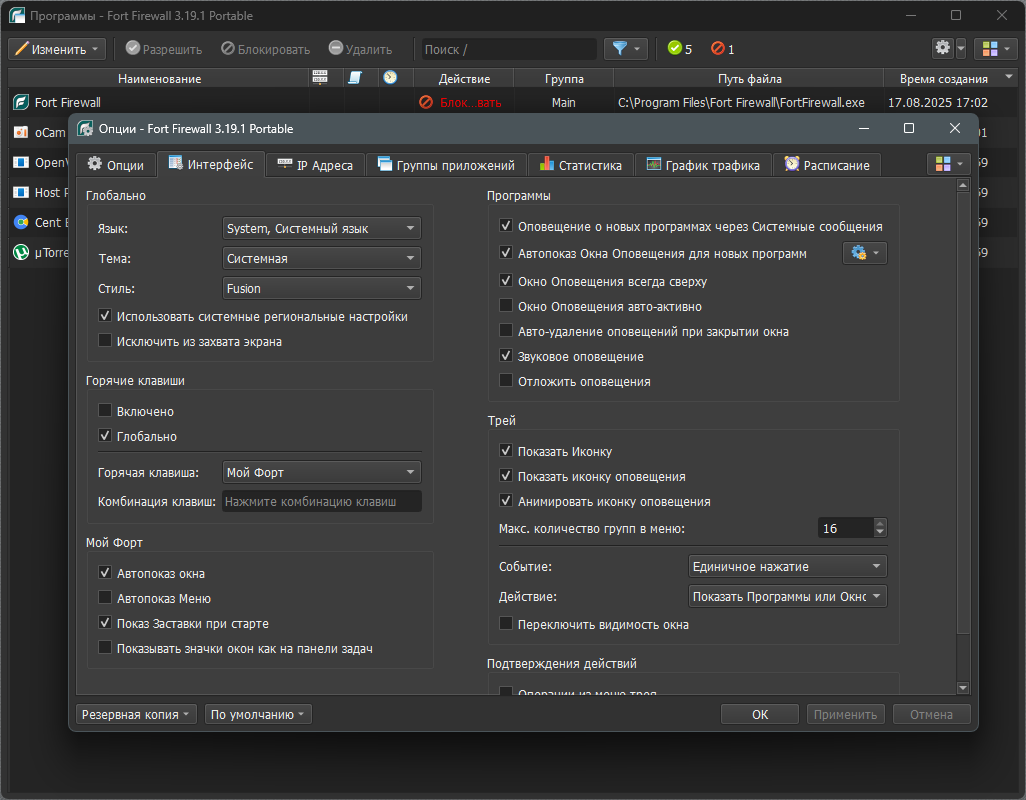Click the Fort Firewall icon in the program list
Viewport: 1026px width, 800px height.
[21, 102]
